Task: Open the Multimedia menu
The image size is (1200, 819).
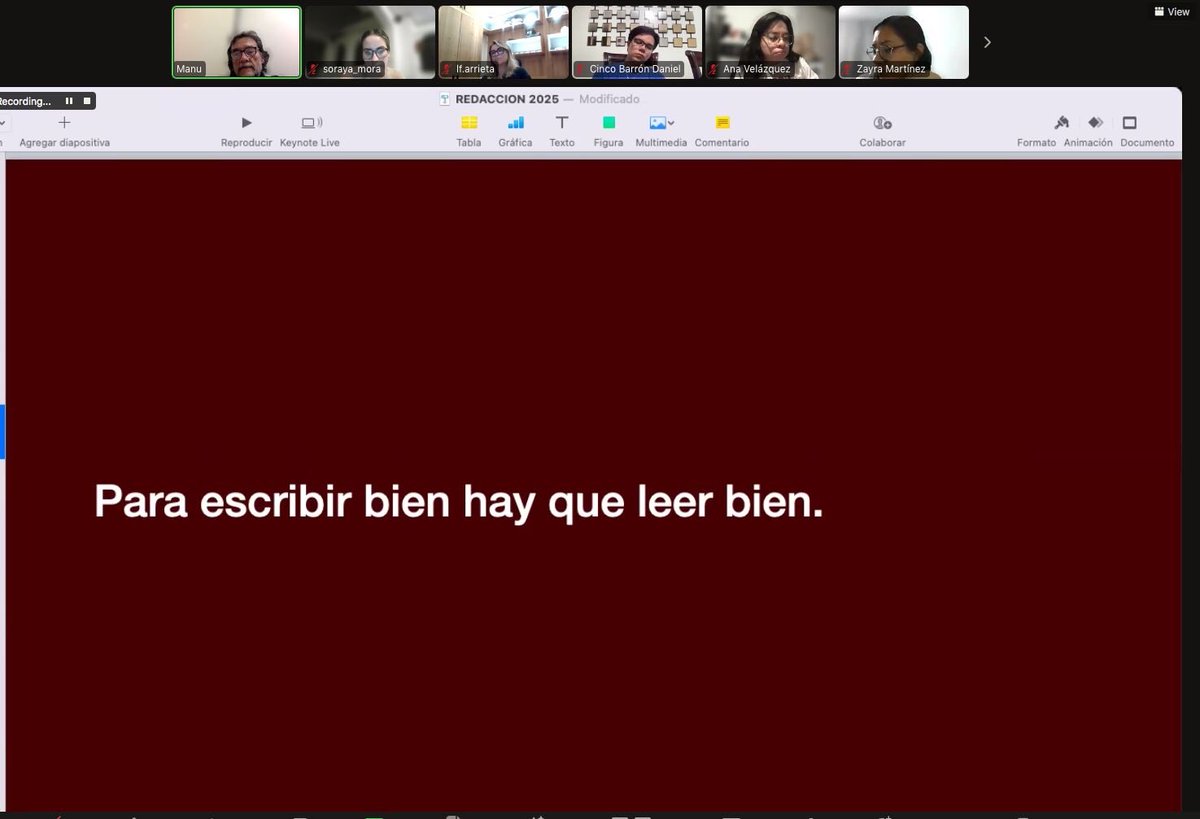Action: [661, 131]
